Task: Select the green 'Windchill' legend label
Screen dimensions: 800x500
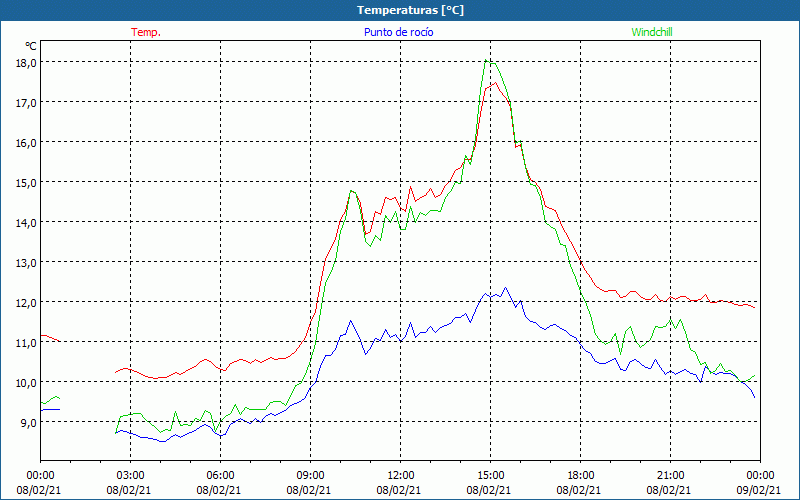Action: pyautogui.click(x=652, y=32)
